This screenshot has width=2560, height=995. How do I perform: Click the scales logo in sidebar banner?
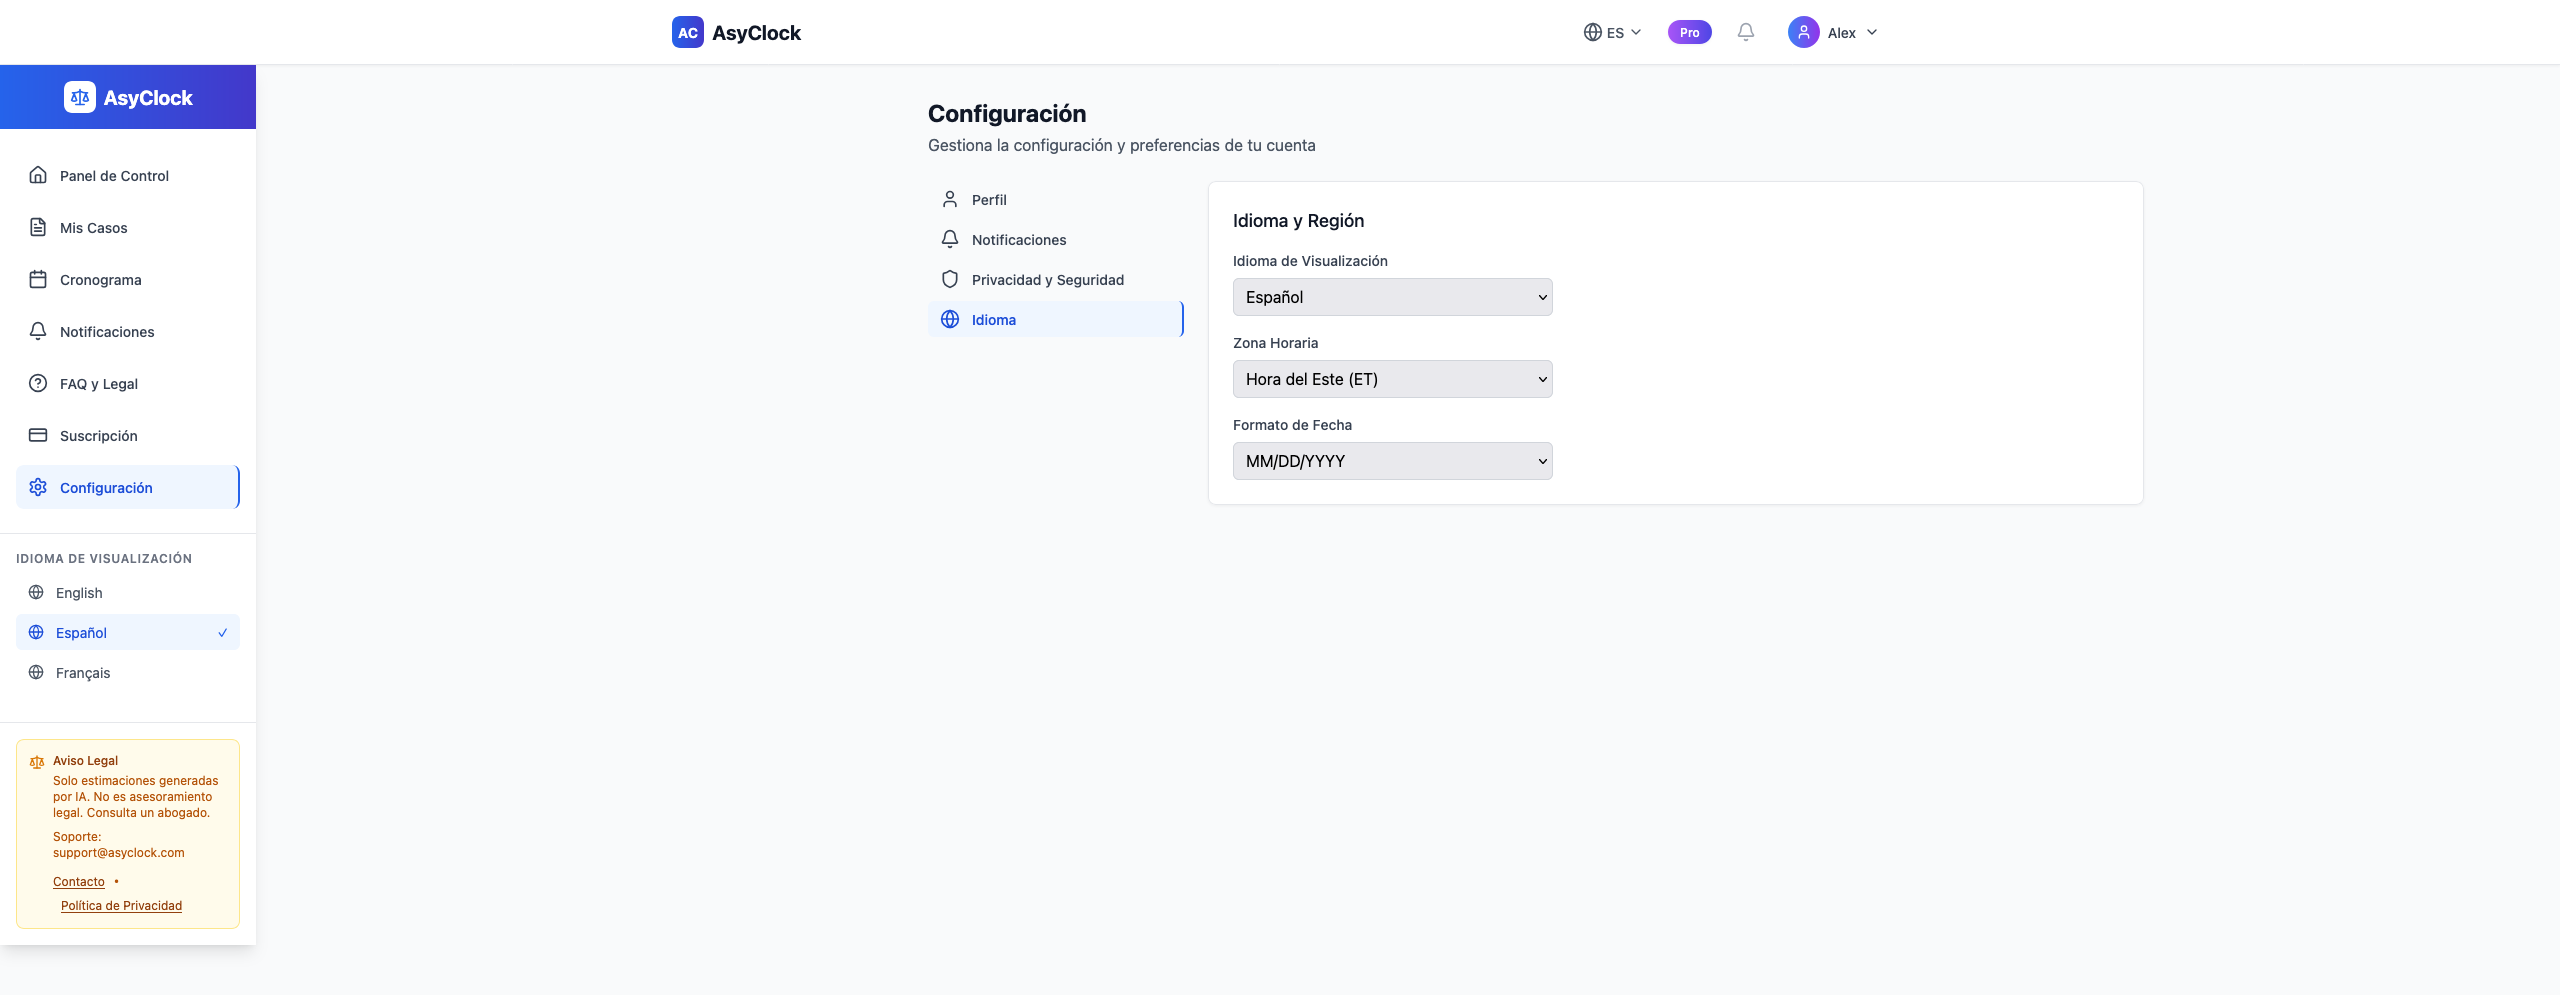pyautogui.click(x=80, y=97)
